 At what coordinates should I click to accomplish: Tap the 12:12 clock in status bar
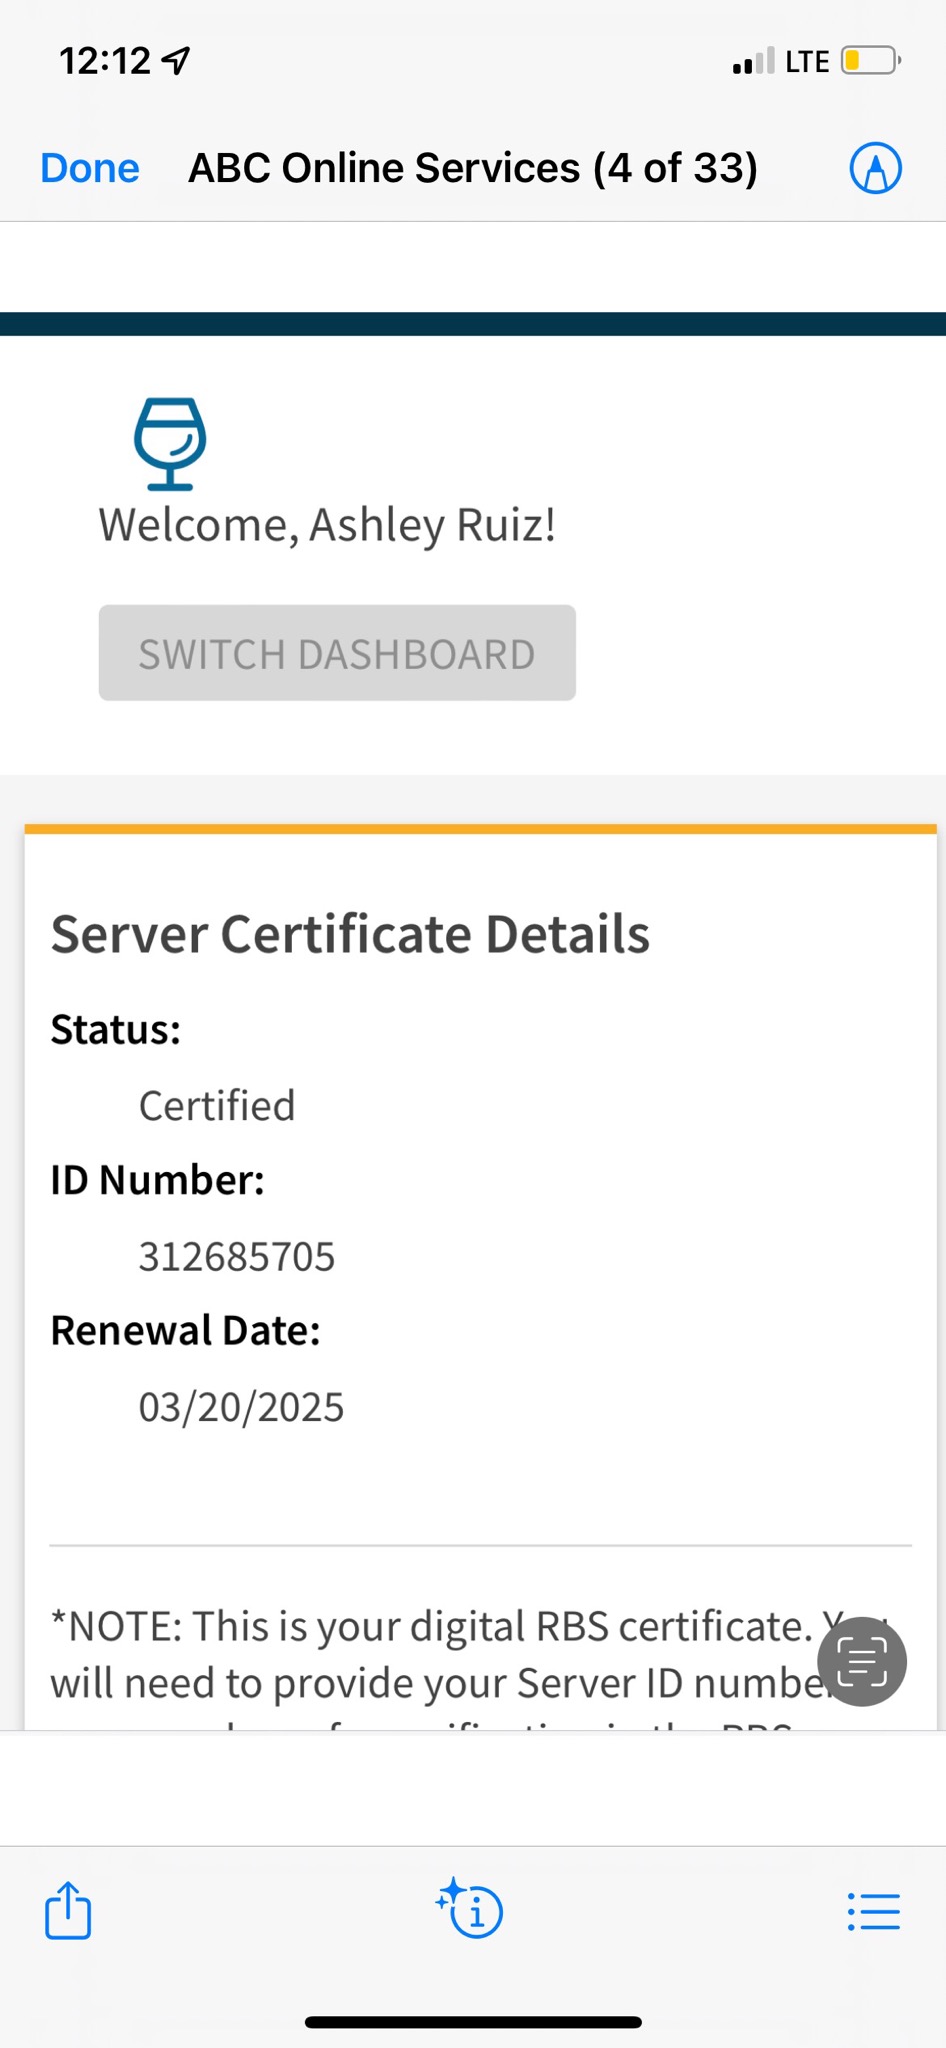(x=105, y=62)
